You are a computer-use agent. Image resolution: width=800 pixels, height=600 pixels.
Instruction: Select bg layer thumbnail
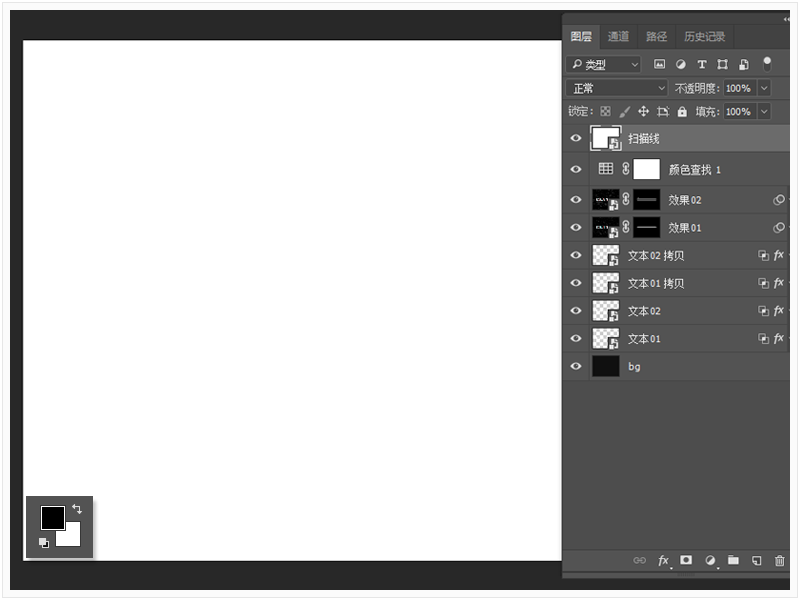(x=606, y=366)
